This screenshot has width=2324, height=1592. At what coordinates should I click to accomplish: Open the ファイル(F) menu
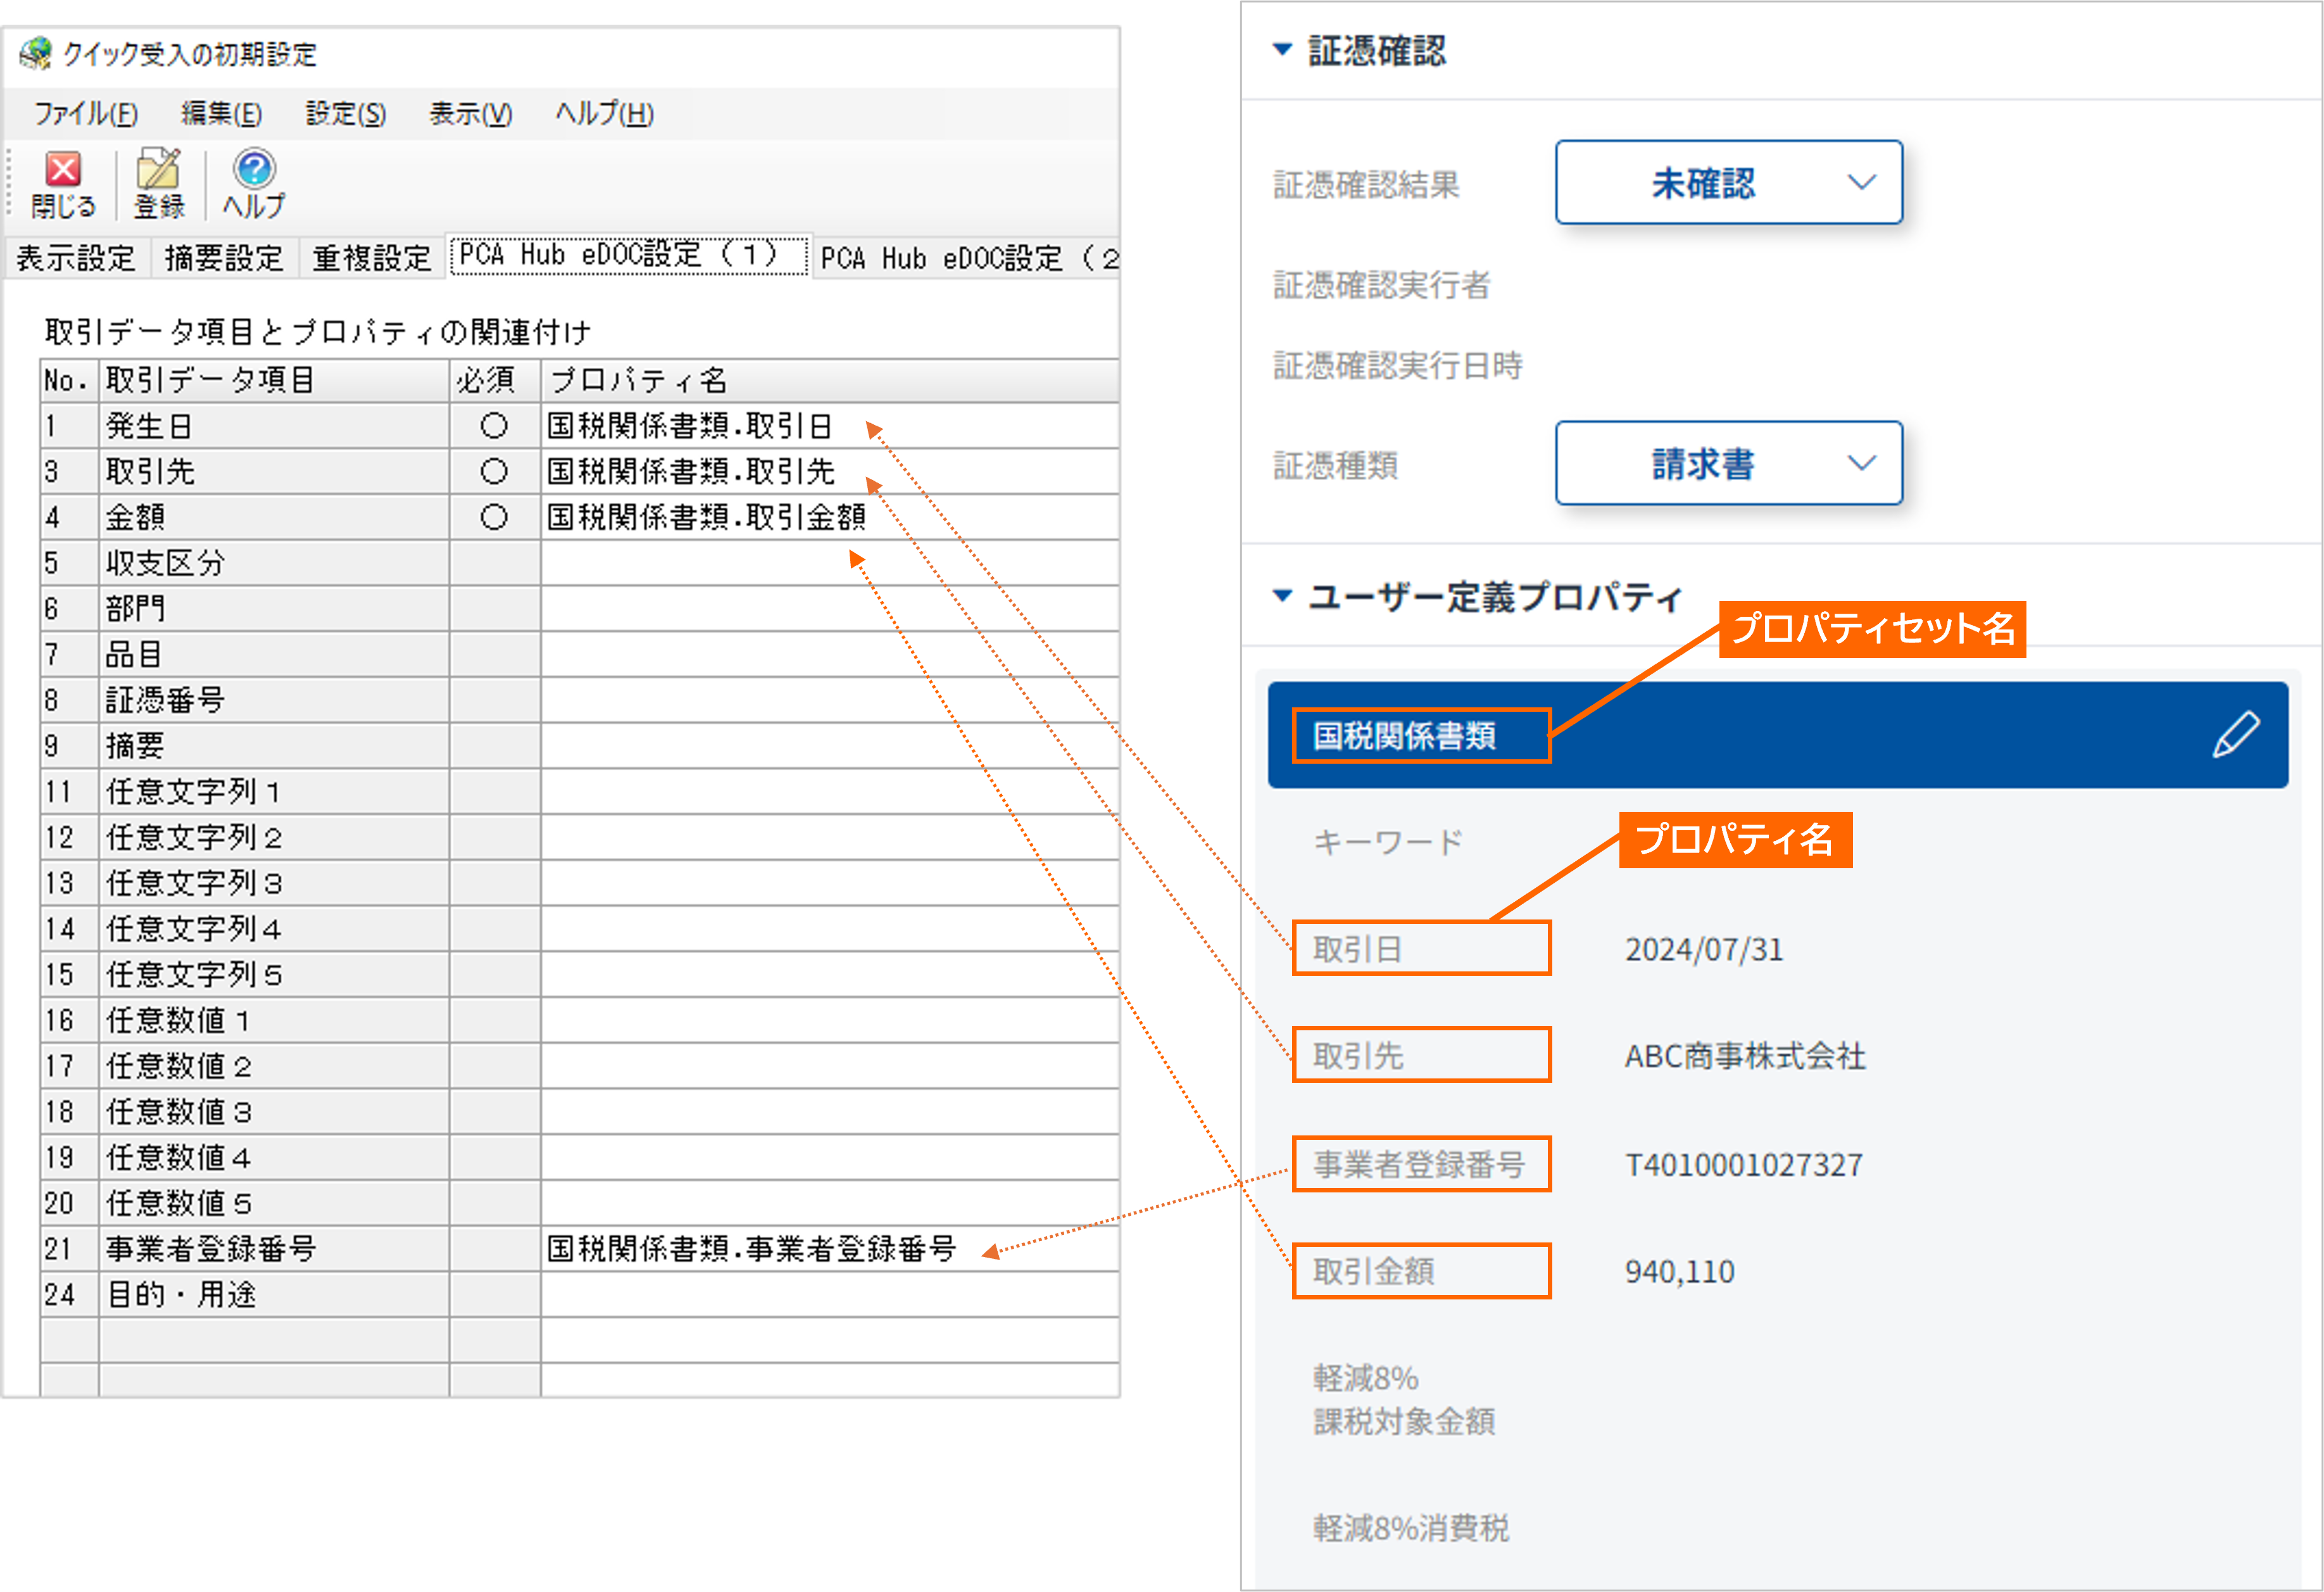85,114
